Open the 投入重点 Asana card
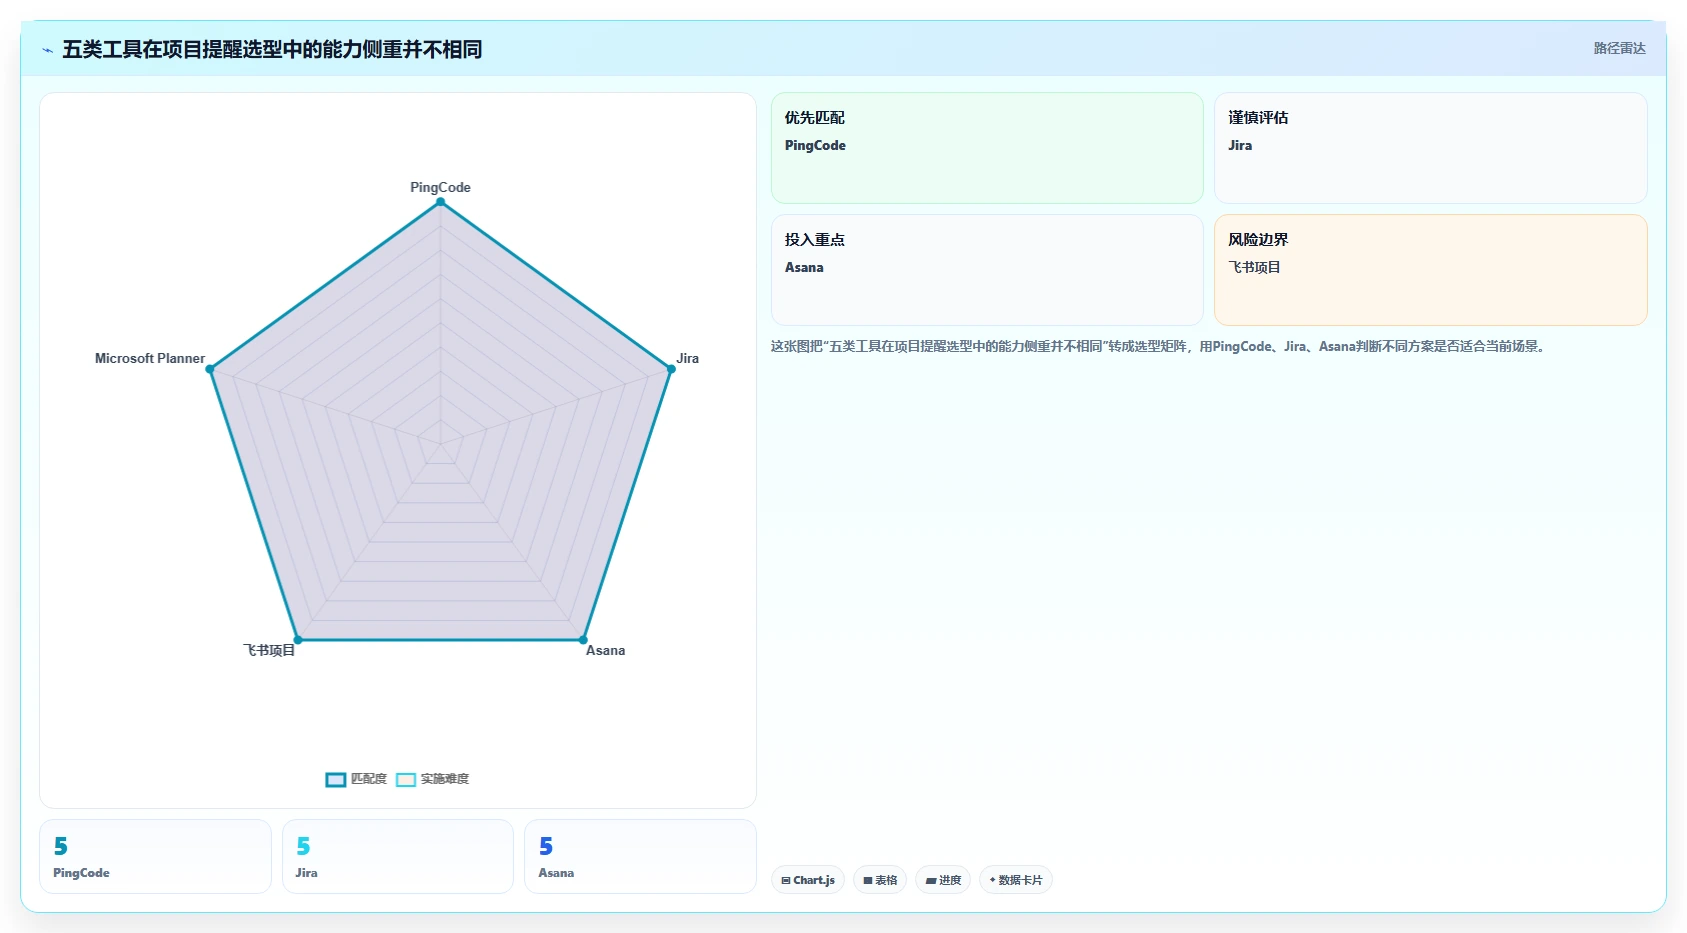Image resolution: width=1687 pixels, height=933 pixels. click(987, 270)
